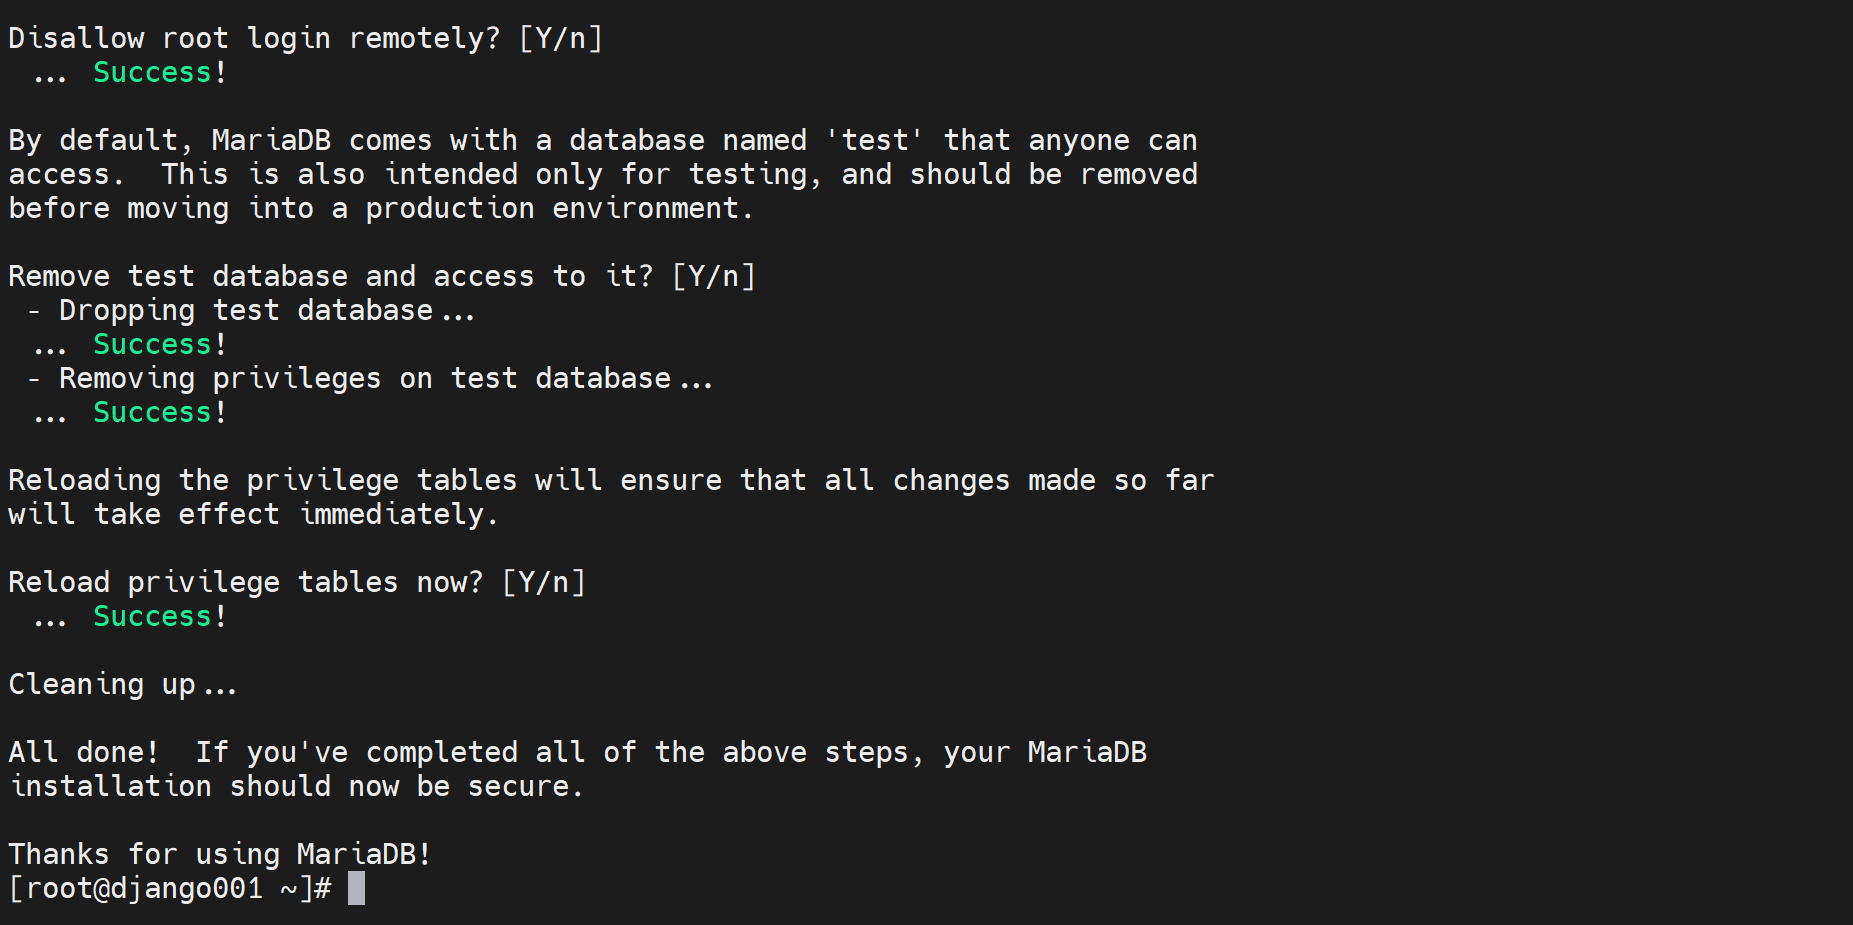Click the "[root@django001 ~]#" shell prompt
Screen dimensions: 1853x925
coord(170,888)
